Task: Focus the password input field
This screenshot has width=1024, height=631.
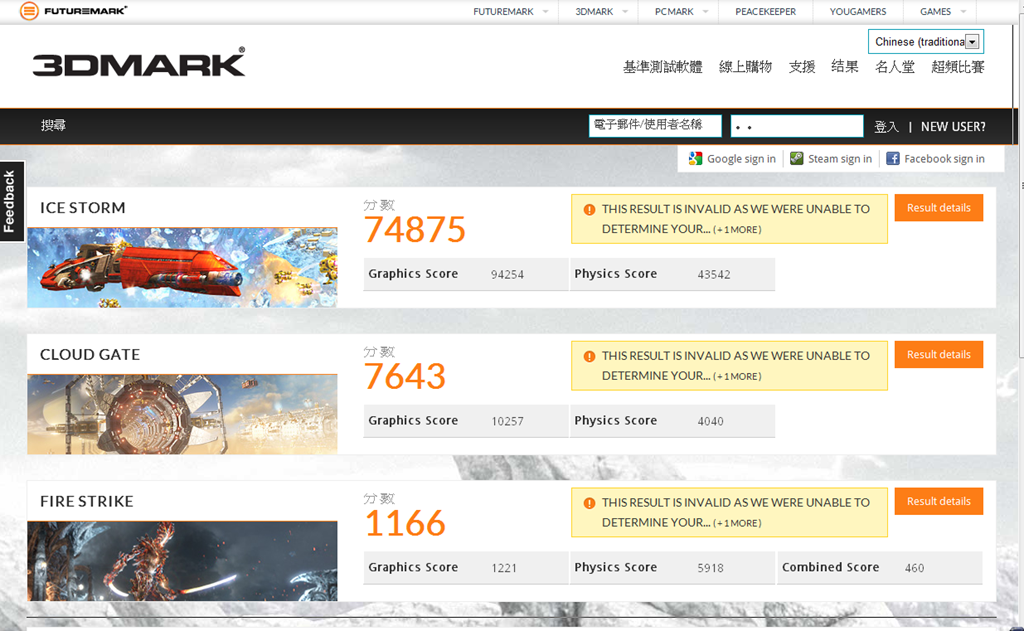Action: tap(797, 126)
